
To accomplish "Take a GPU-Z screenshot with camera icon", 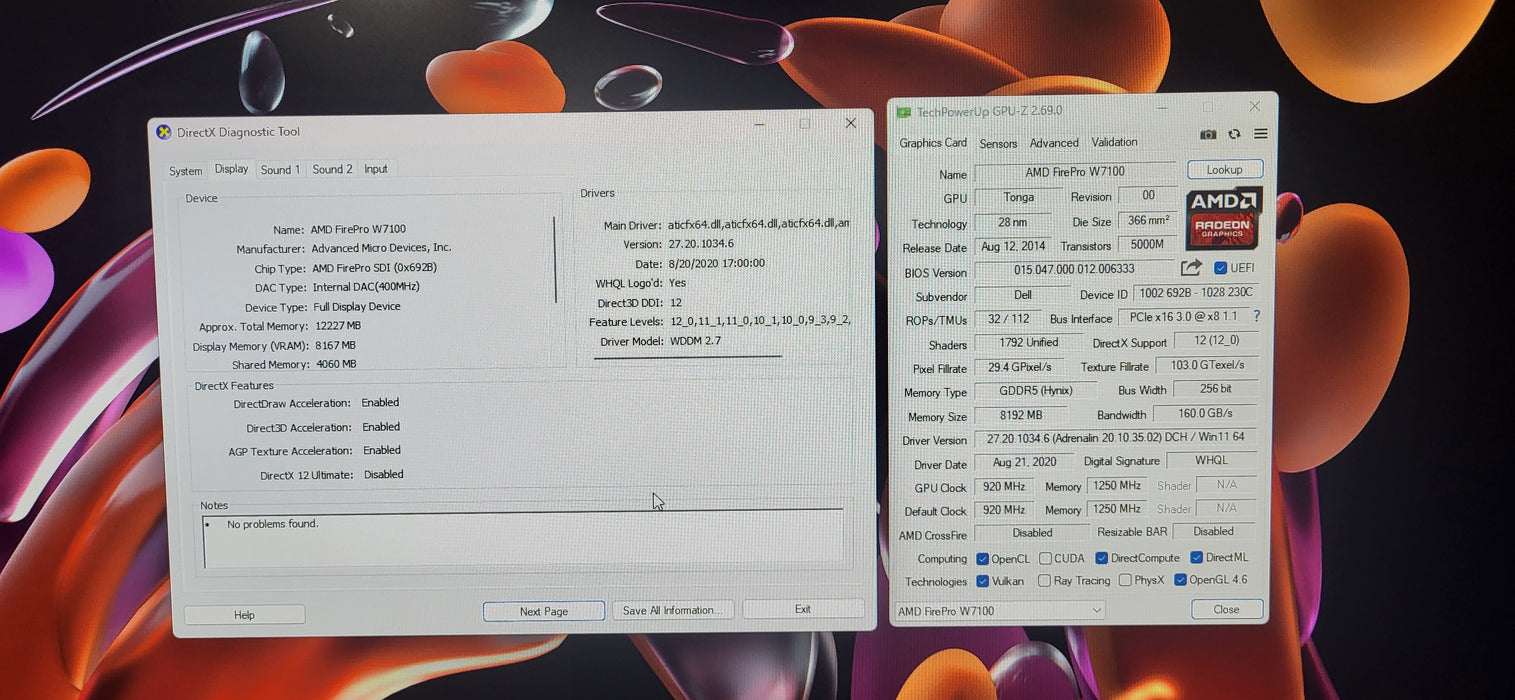I will [1208, 134].
